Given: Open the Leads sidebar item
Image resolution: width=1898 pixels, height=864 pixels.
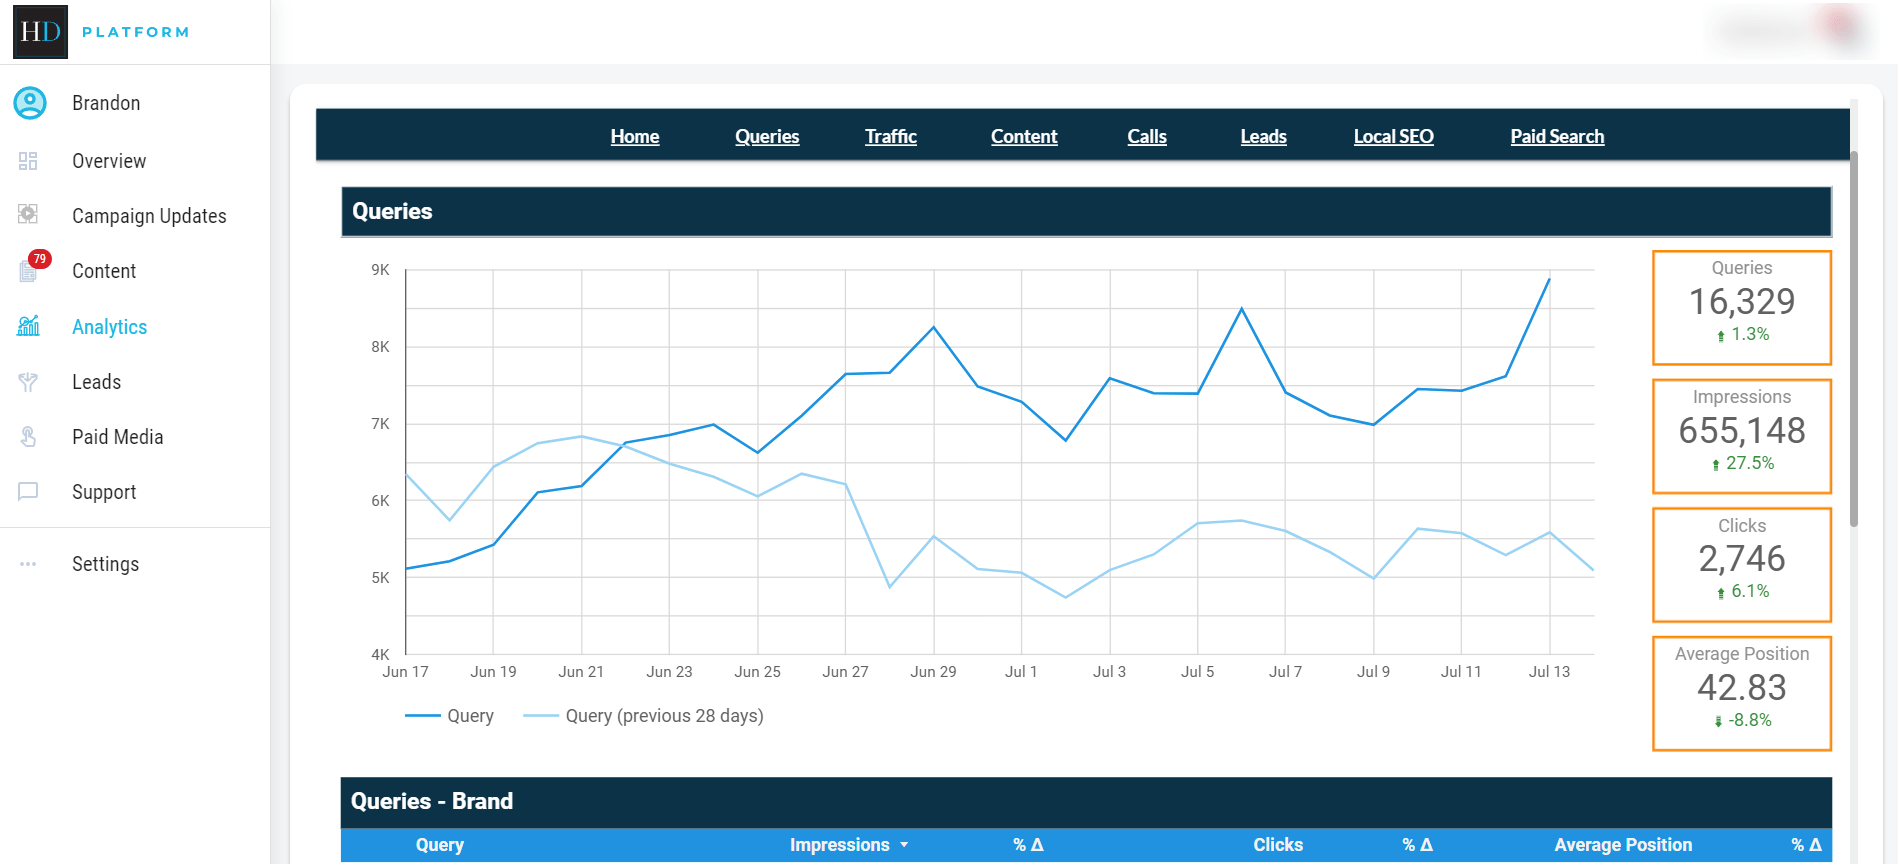Looking at the screenshot, I should pos(96,382).
